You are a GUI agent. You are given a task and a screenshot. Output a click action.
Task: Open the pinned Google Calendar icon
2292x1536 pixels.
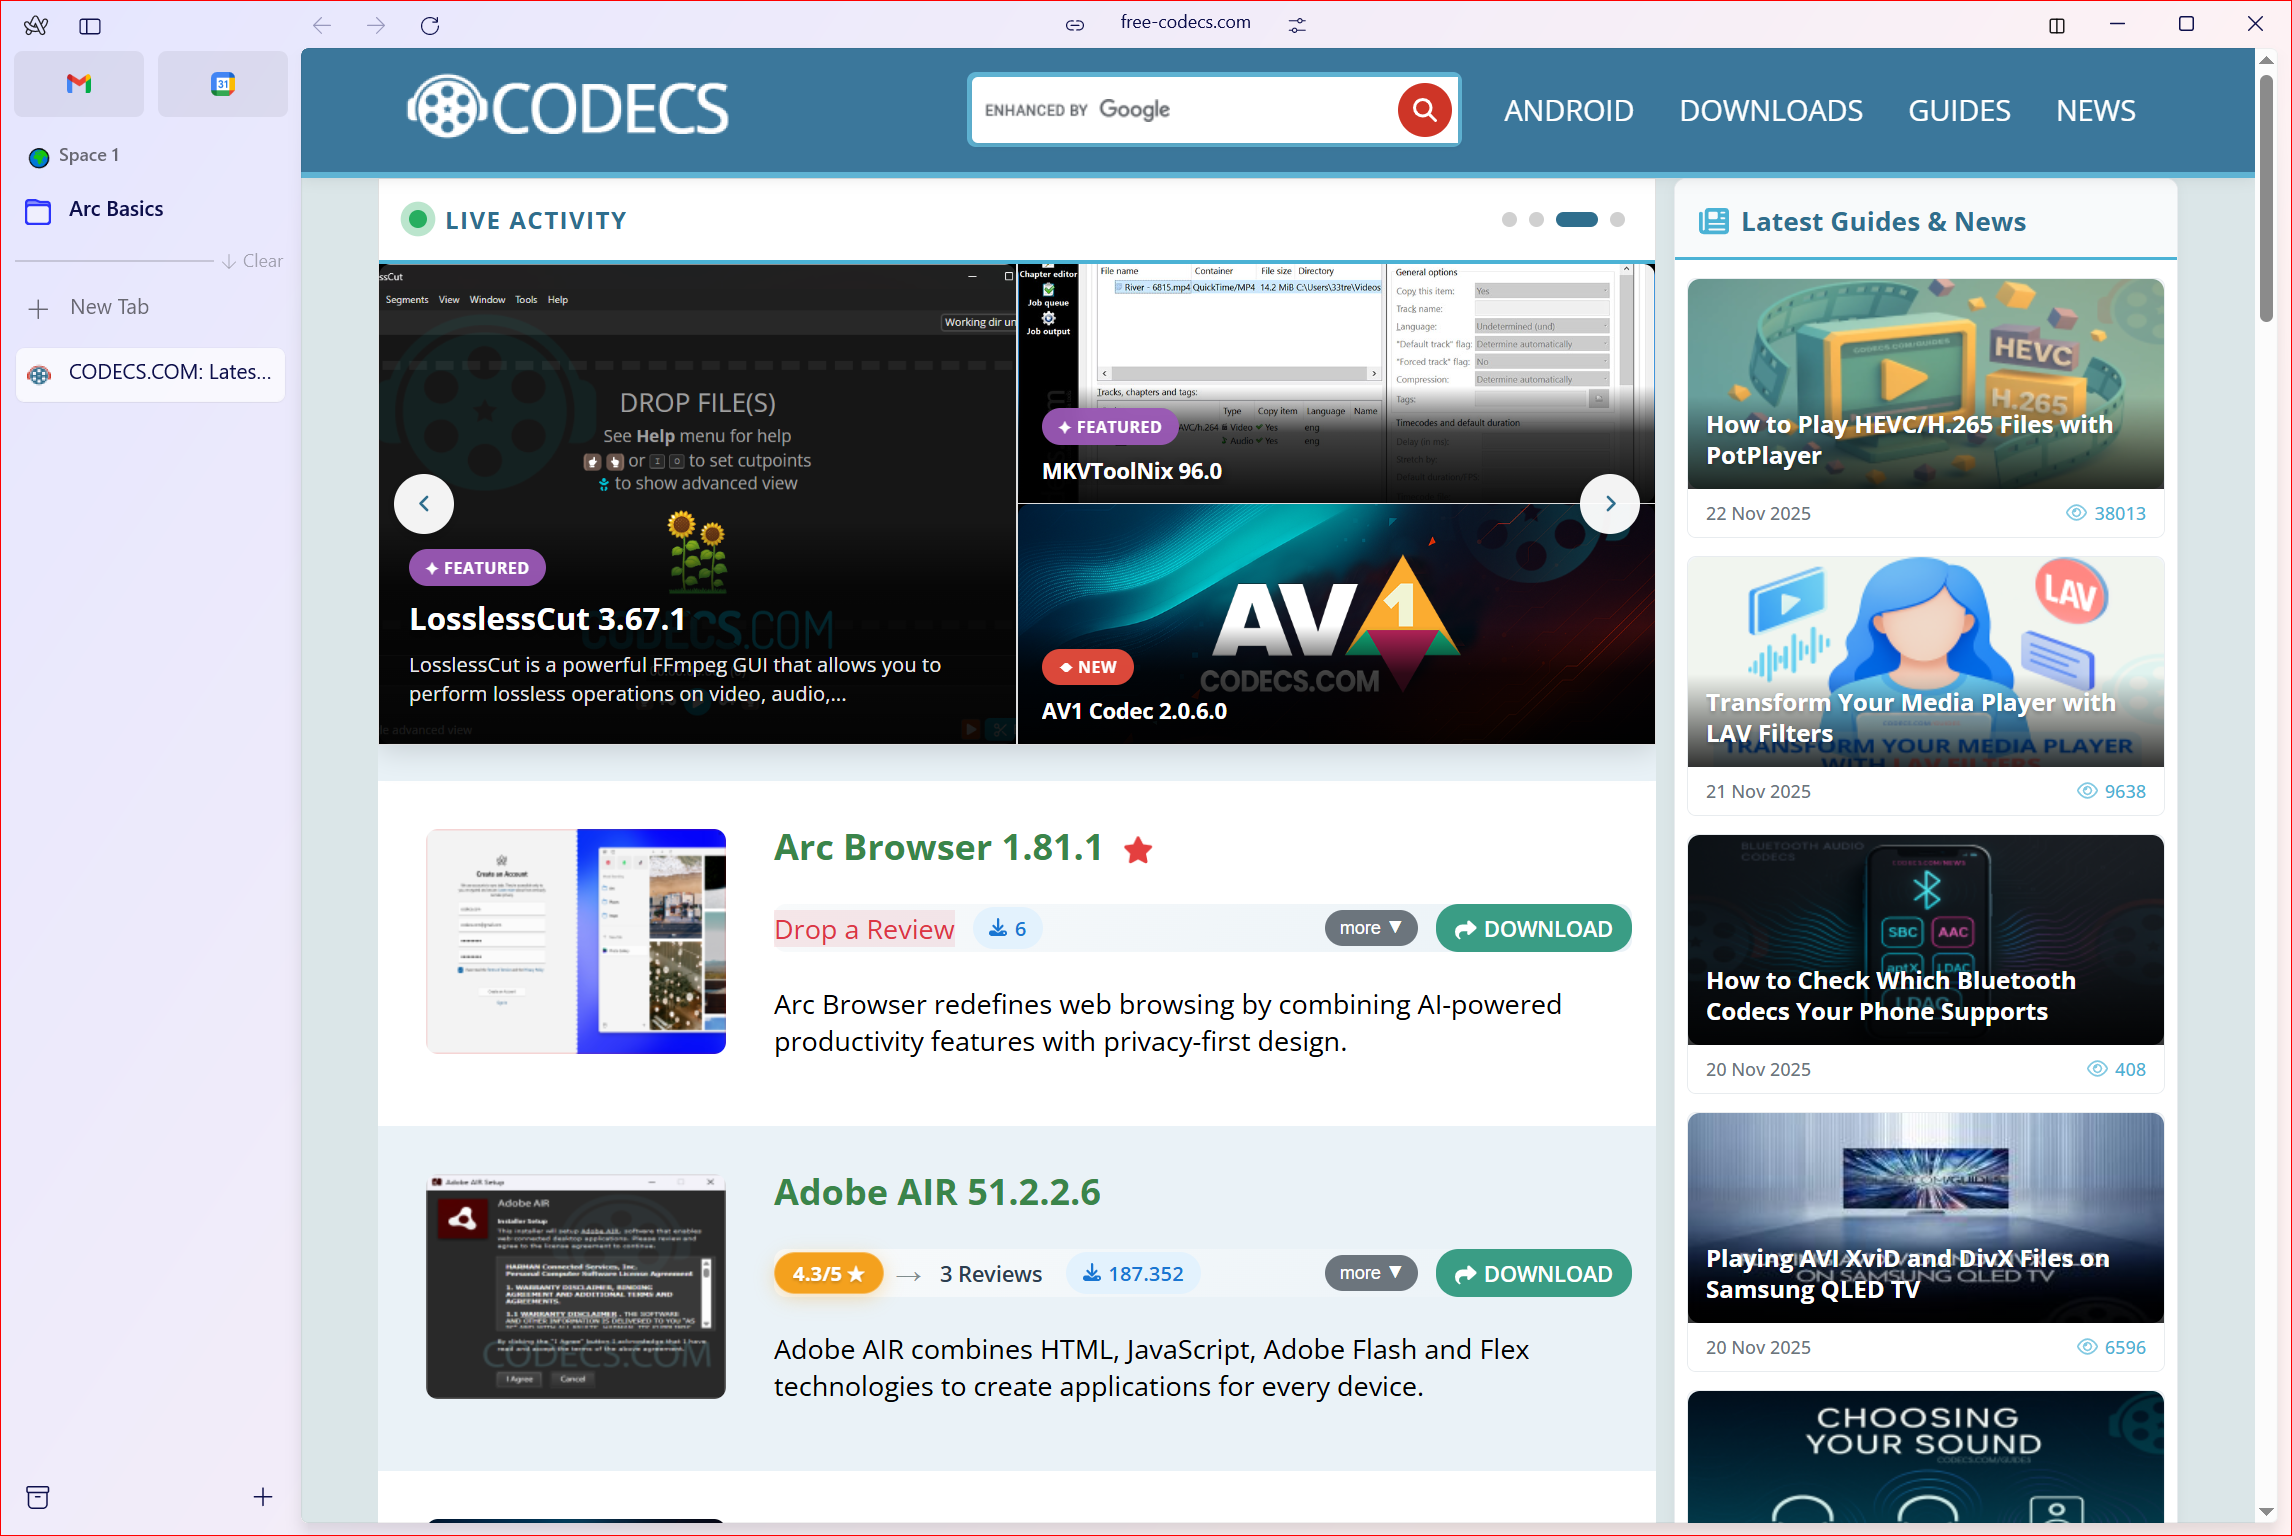(223, 84)
